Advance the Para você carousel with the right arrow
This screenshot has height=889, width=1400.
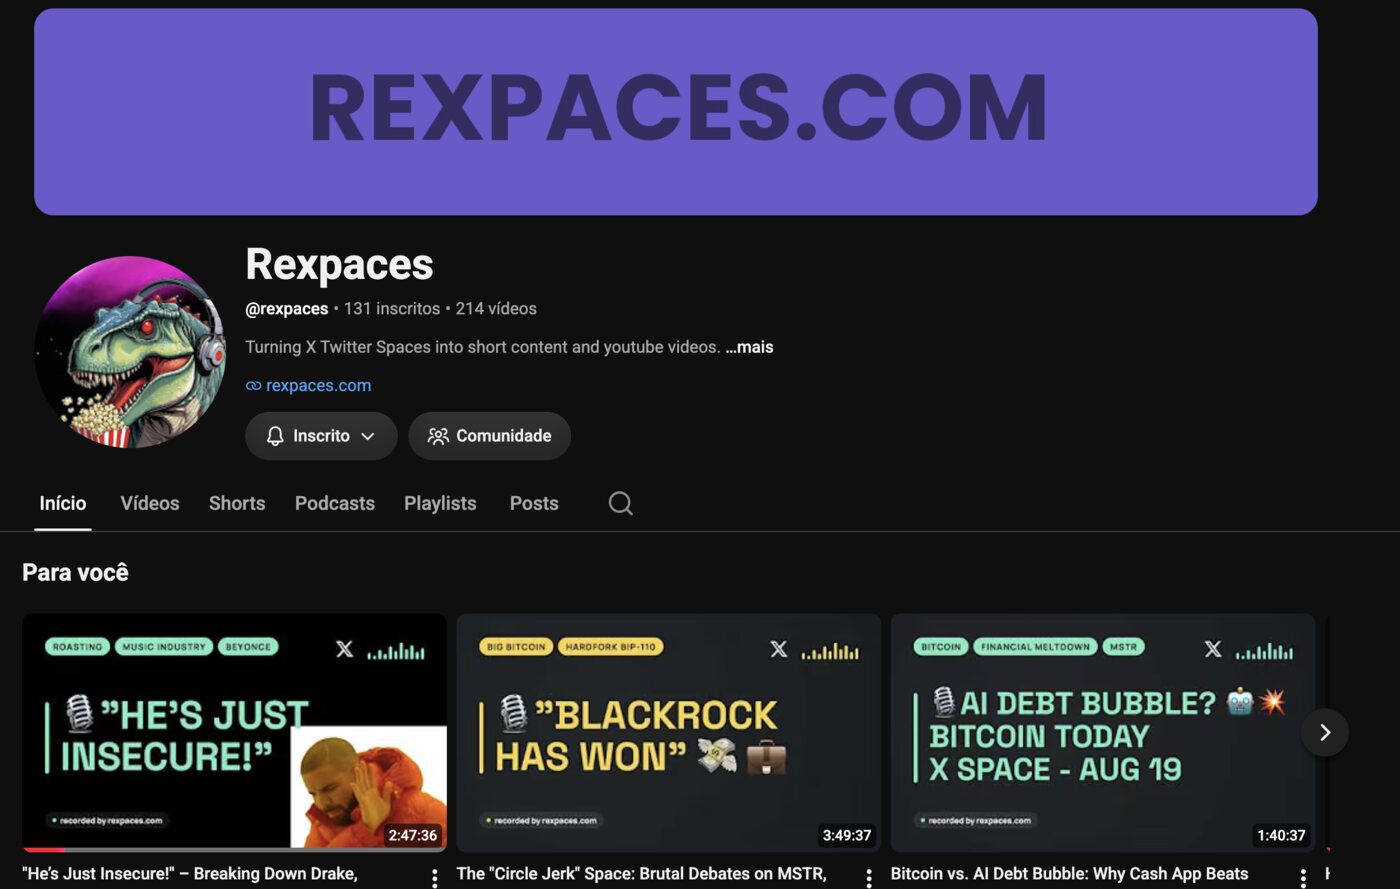[1325, 732]
